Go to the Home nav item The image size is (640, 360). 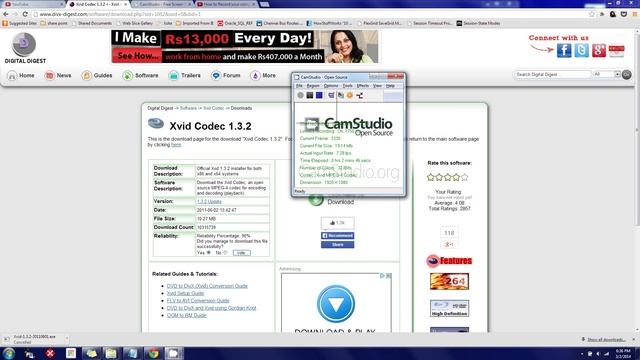21,76
